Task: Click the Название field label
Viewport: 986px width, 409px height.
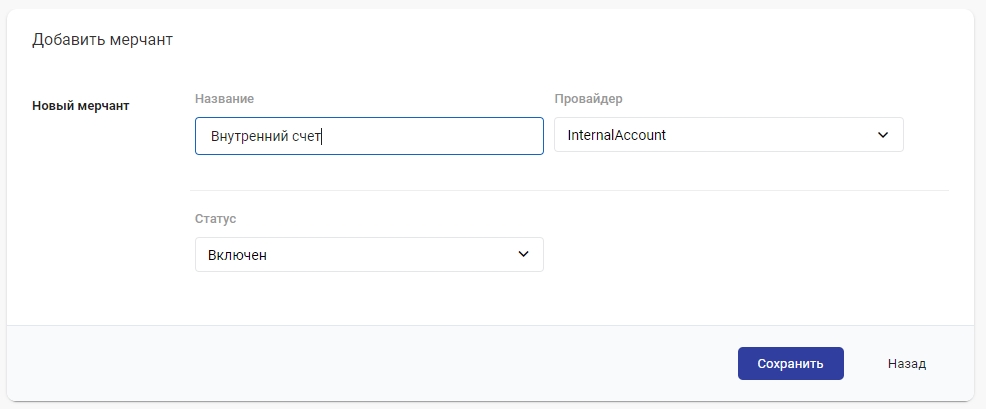Action: (224, 99)
